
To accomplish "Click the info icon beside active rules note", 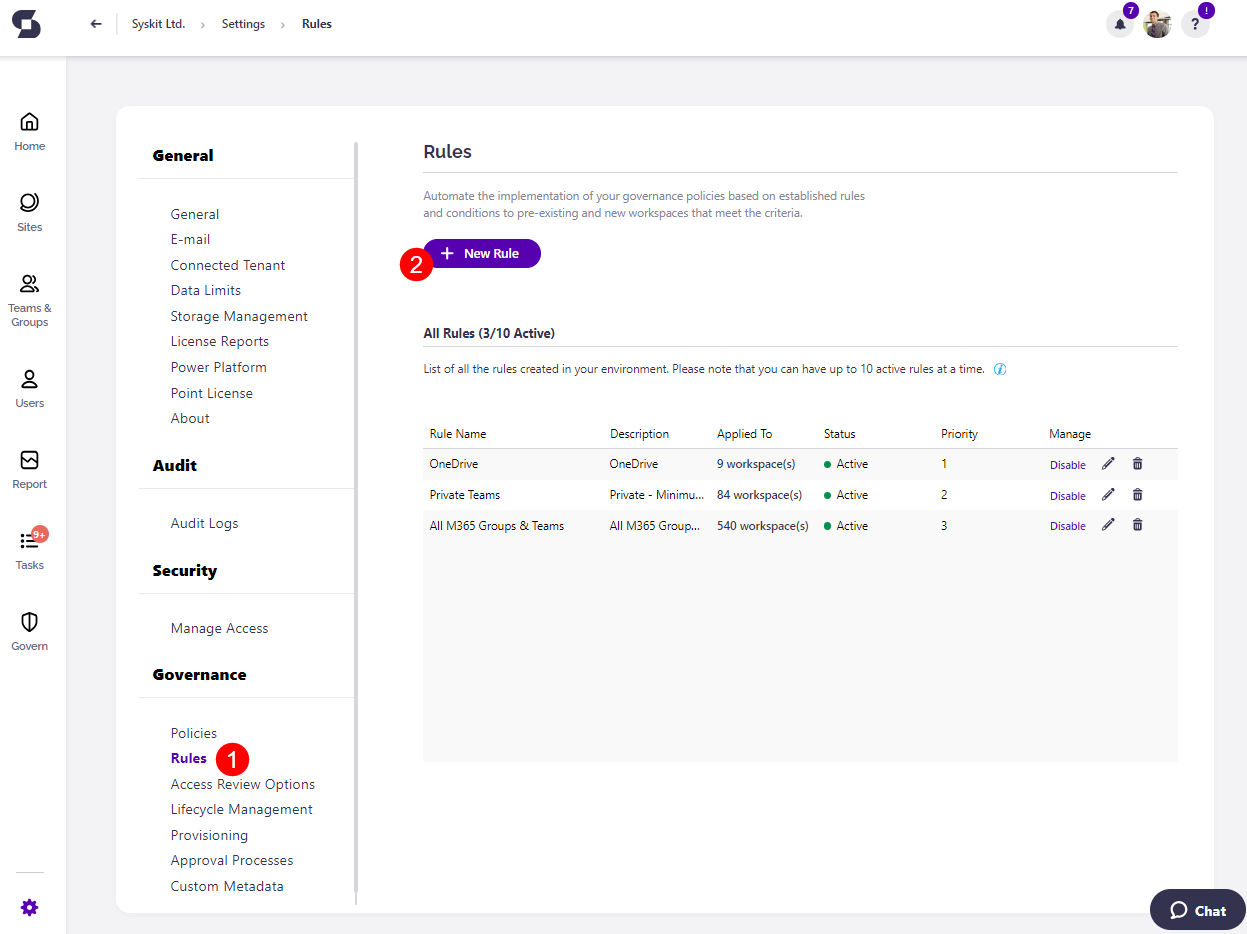I will [x=1000, y=369].
